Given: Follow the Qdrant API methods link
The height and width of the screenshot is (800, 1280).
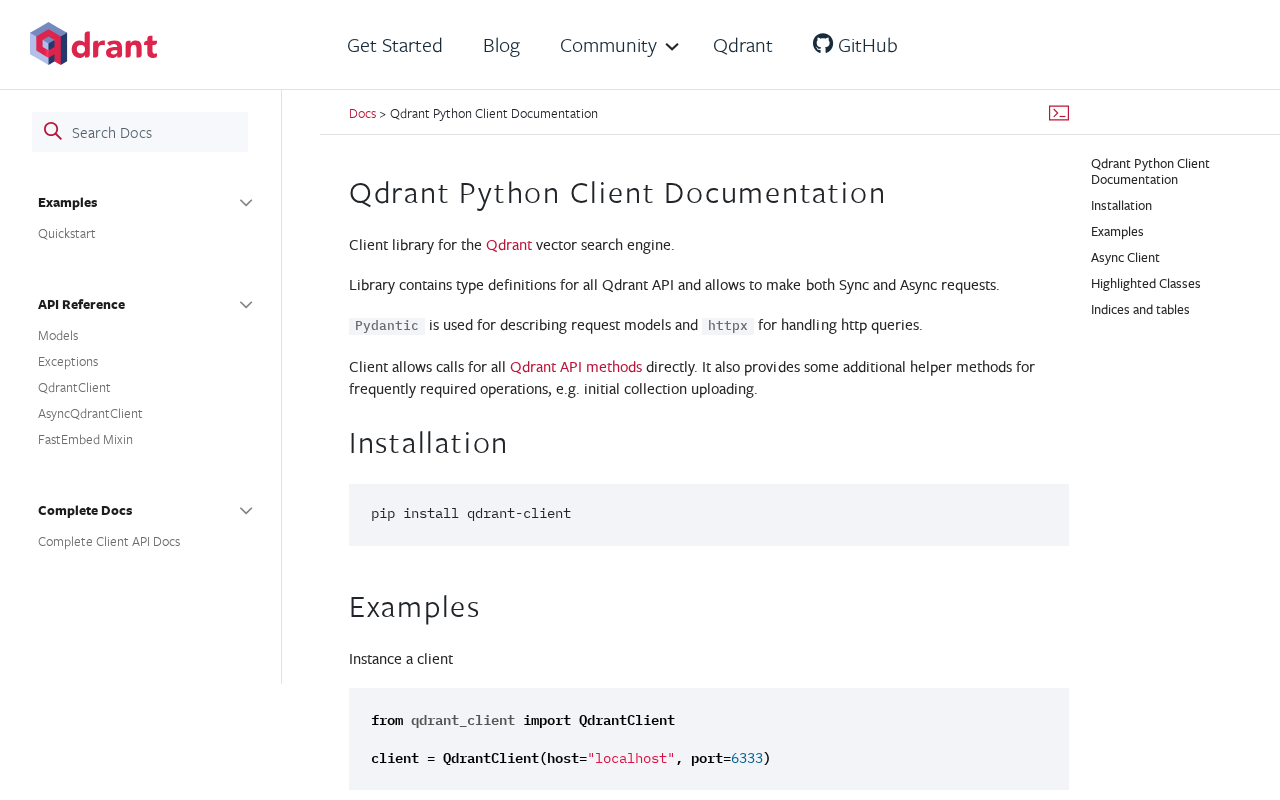Looking at the screenshot, I should [576, 367].
